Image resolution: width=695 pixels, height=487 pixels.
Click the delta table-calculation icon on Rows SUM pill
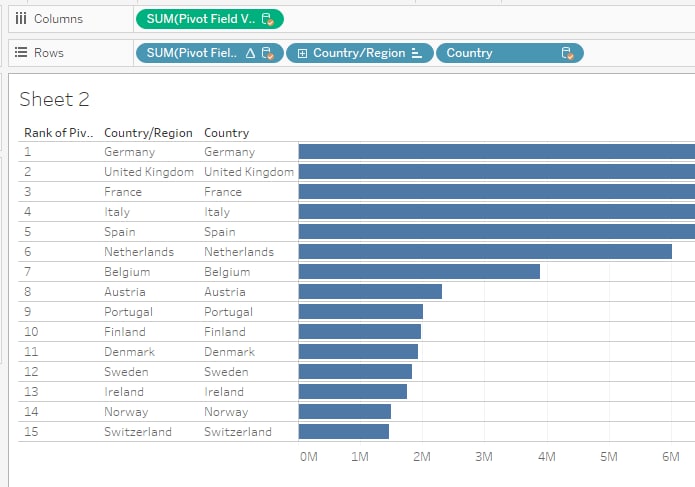coord(250,53)
